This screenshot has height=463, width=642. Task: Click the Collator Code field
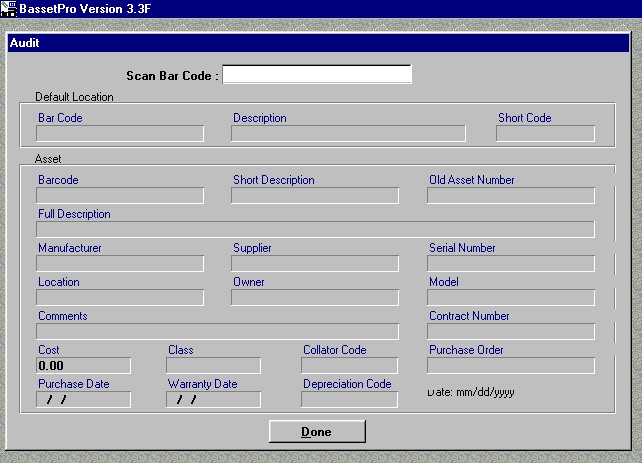point(349,365)
